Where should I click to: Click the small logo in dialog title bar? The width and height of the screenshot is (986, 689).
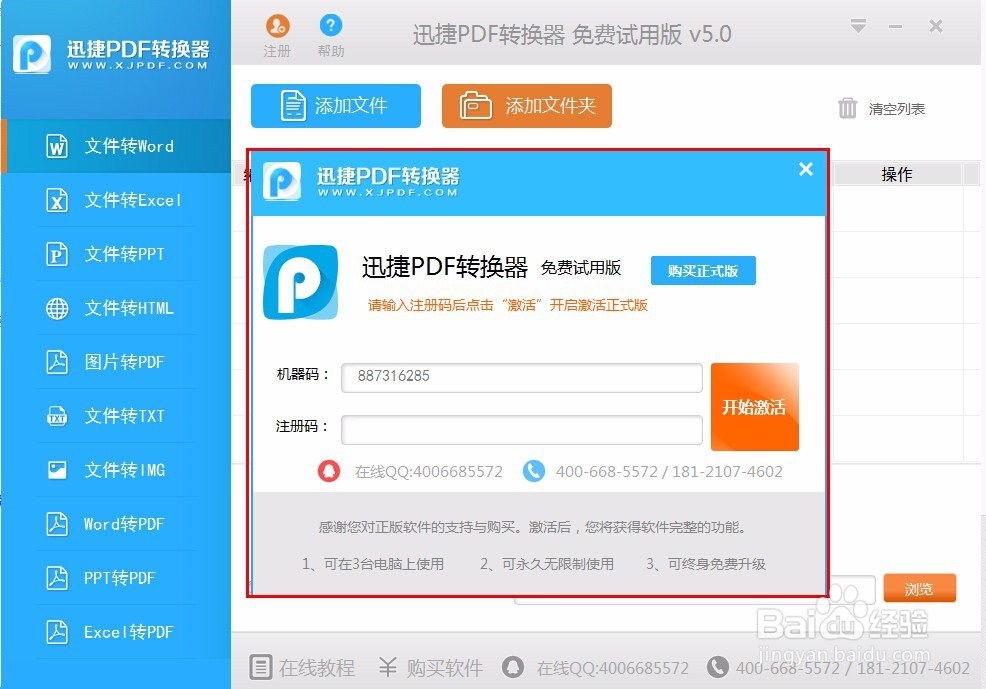(282, 181)
